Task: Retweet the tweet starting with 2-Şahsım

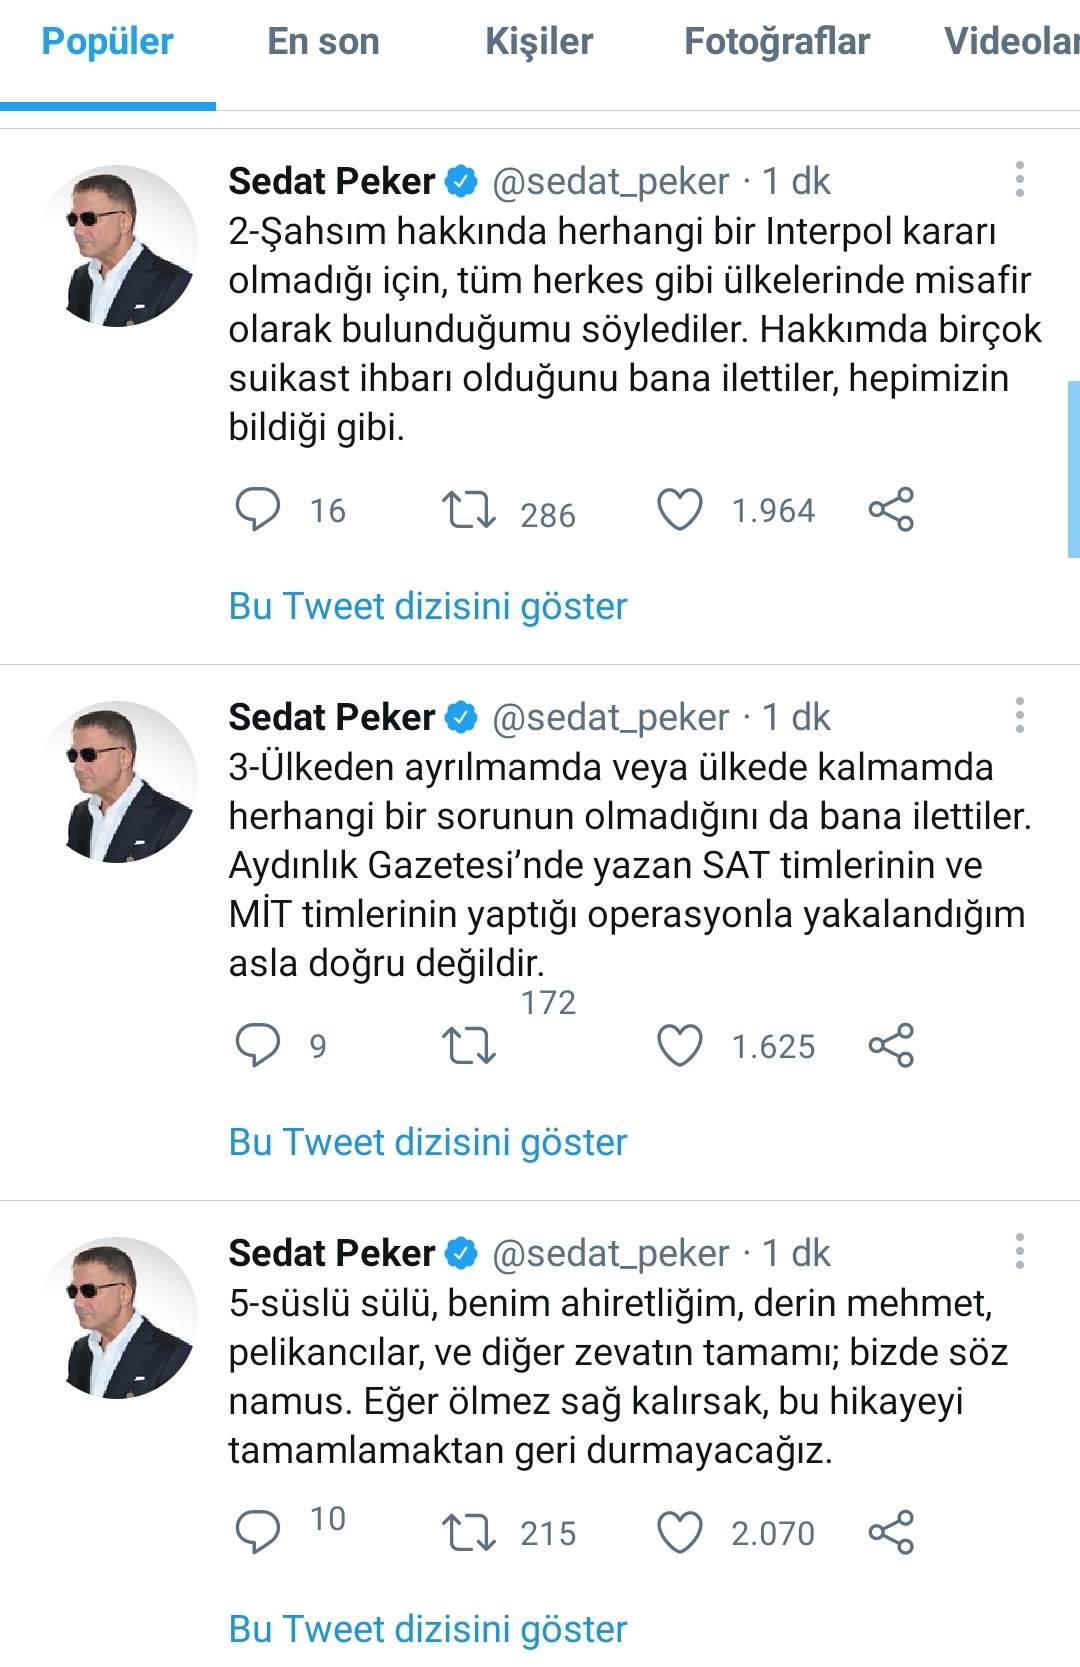Action: pyautogui.click(x=469, y=509)
